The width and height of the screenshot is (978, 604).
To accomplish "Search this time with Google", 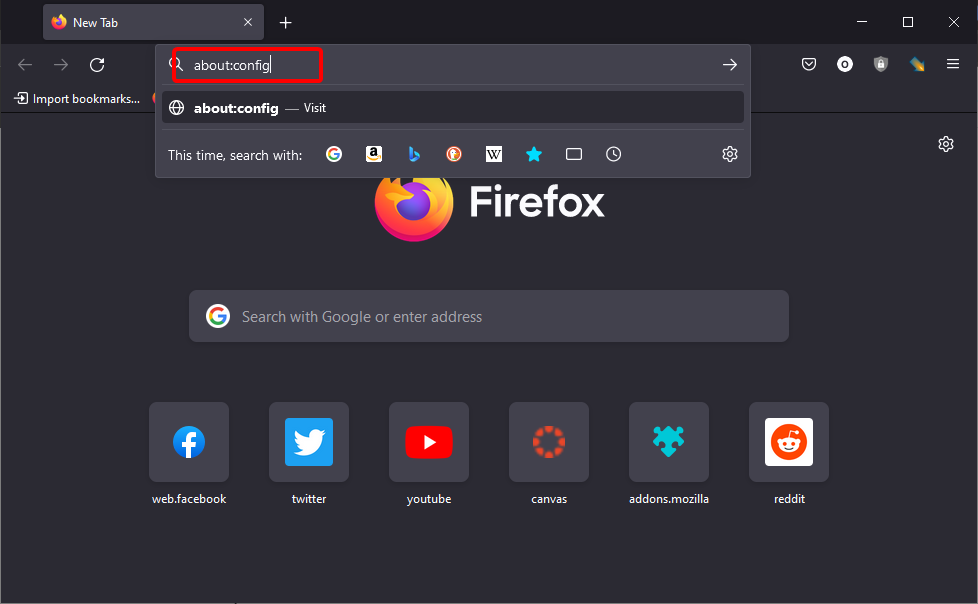I will click(x=334, y=154).
